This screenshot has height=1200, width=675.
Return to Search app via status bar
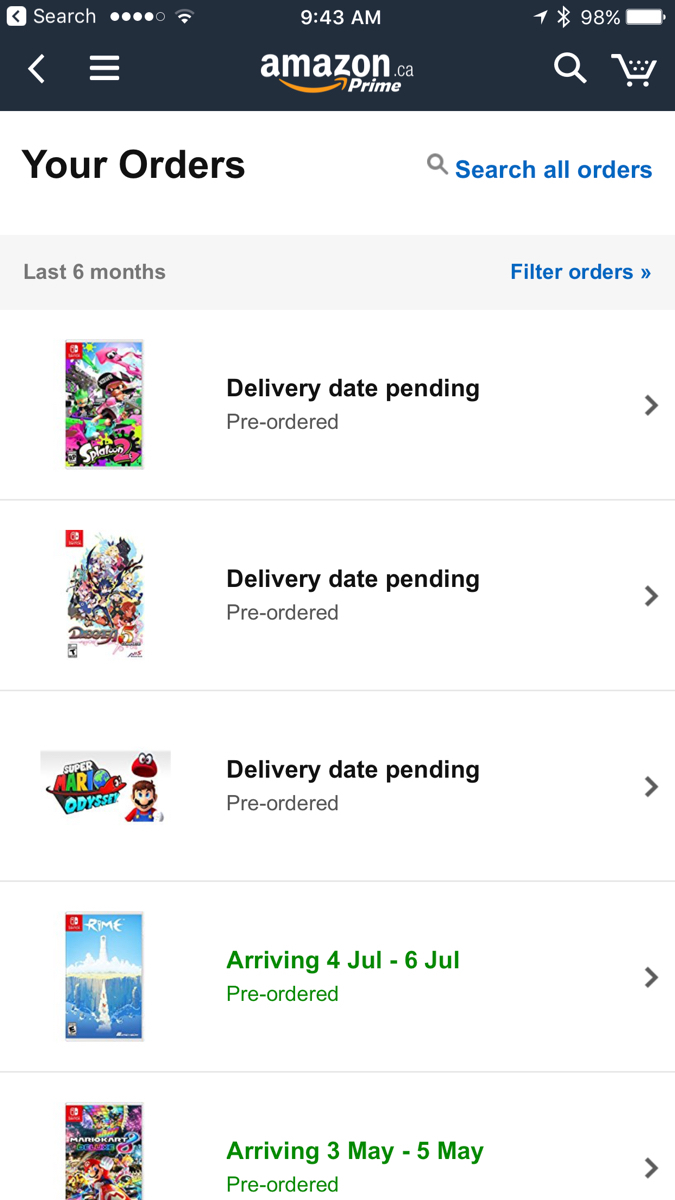[x=51, y=17]
